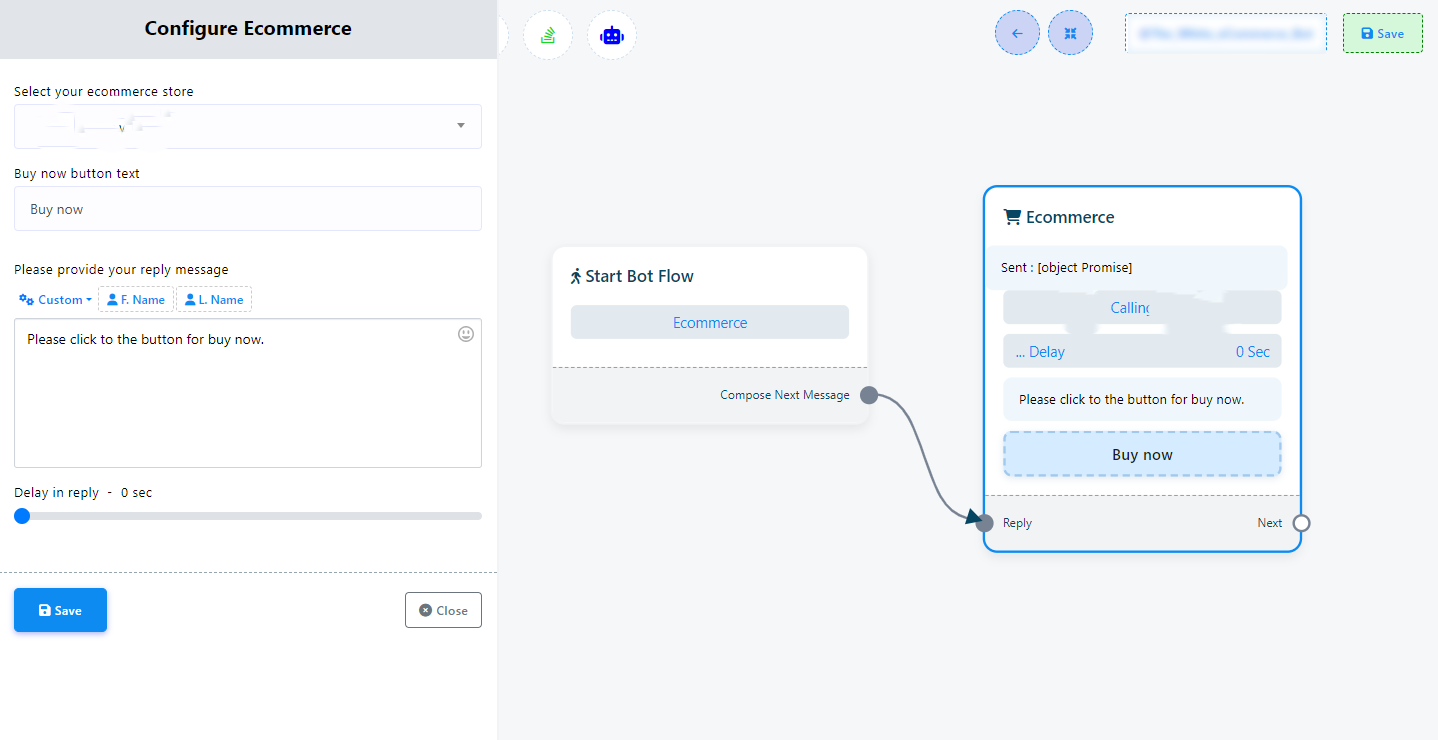Image resolution: width=1438 pixels, height=740 pixels.
Task: Click the compress/fit view icon
Action: pos(1070,33)
